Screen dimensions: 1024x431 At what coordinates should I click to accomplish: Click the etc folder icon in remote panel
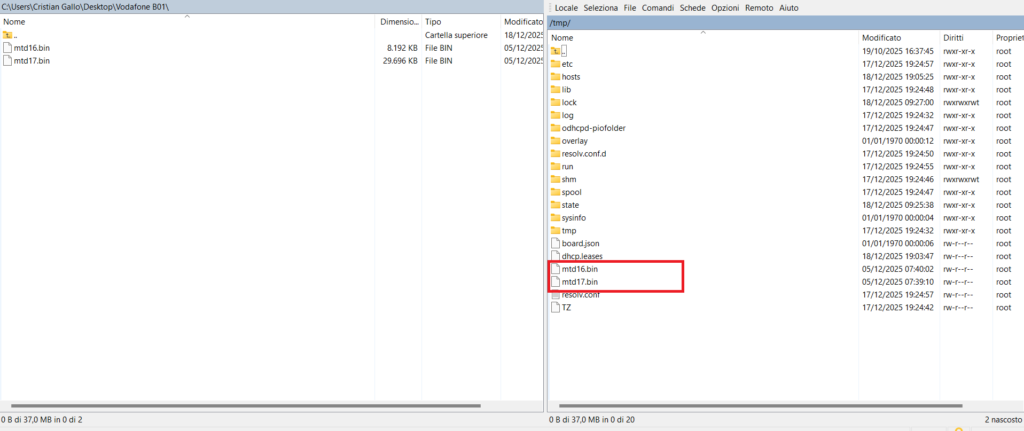556,64
